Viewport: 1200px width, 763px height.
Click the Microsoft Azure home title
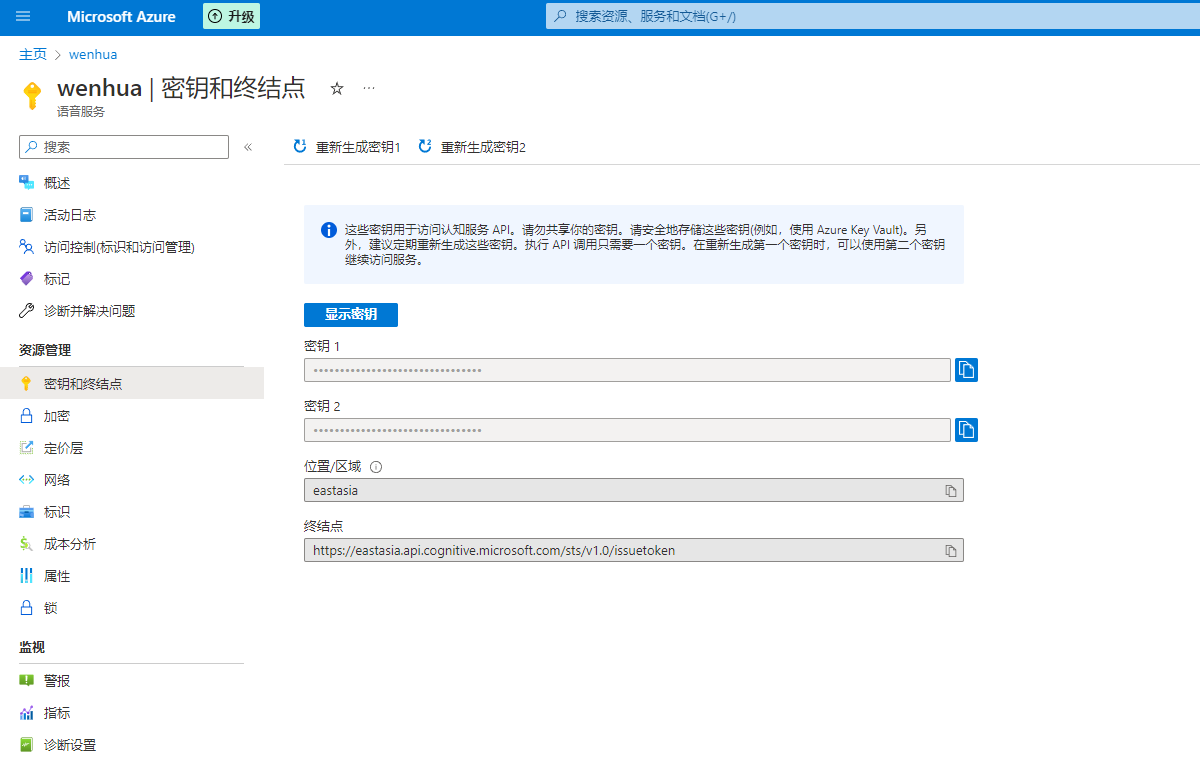point(121,17)
